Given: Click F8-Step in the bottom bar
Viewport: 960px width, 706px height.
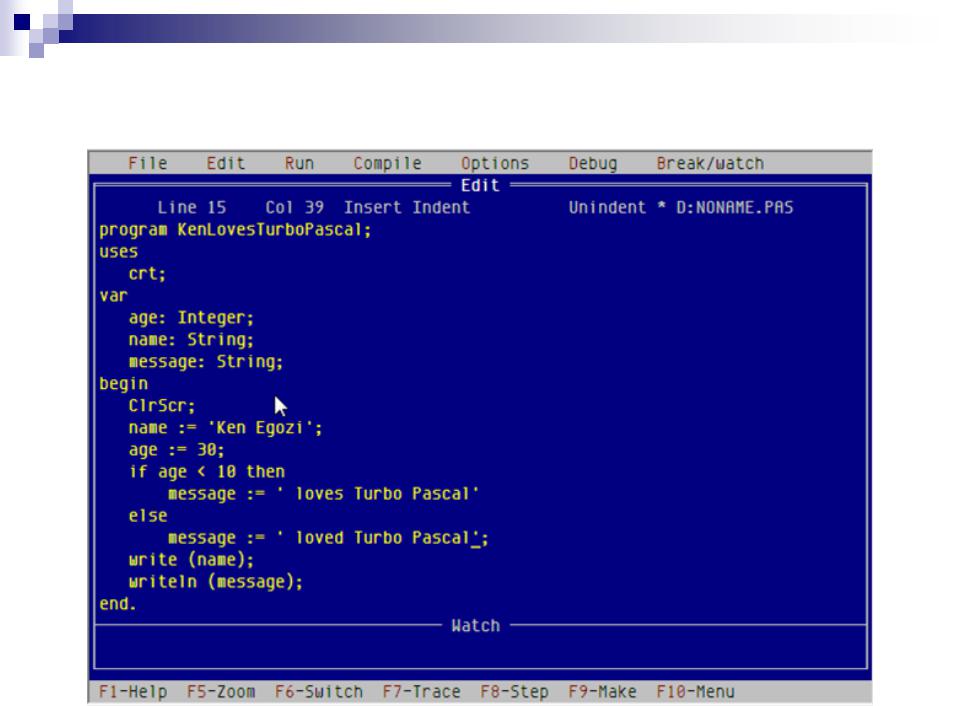Looking at the screenshot, I should pos(514,692).
